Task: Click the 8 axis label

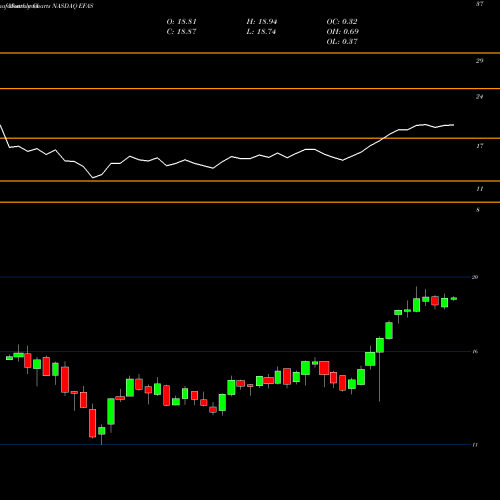Action: 478,210
